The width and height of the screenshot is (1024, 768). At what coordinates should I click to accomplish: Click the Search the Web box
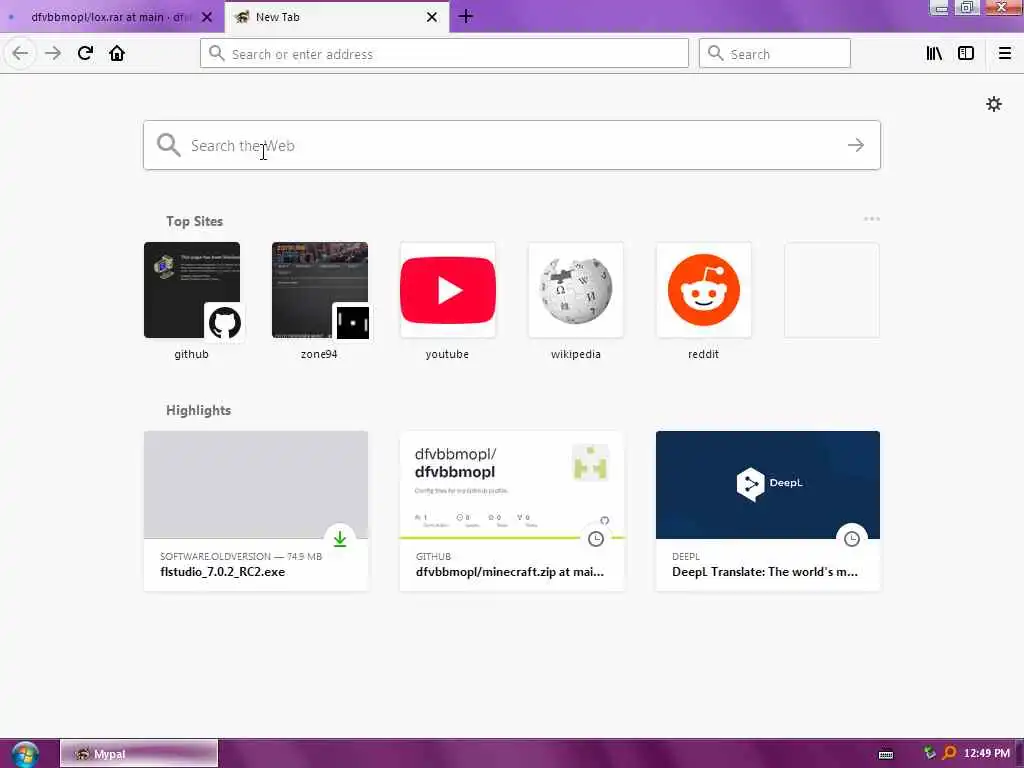pyautogui.click(x=512, y=145)
